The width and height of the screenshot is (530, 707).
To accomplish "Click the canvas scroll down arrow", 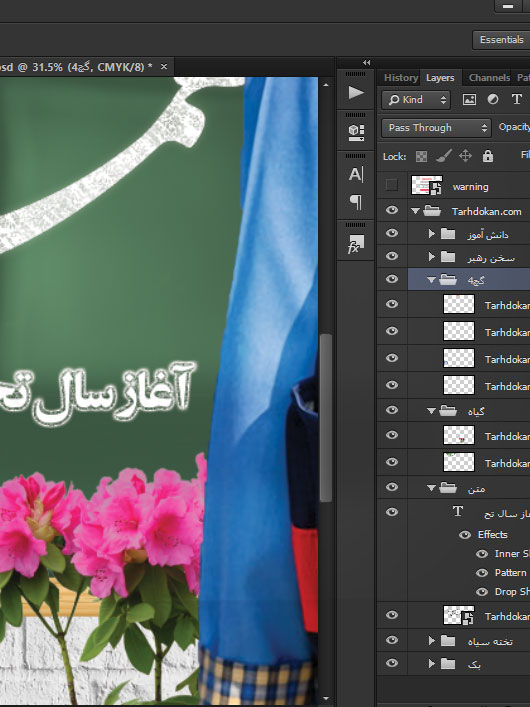I will click(326, 698).
